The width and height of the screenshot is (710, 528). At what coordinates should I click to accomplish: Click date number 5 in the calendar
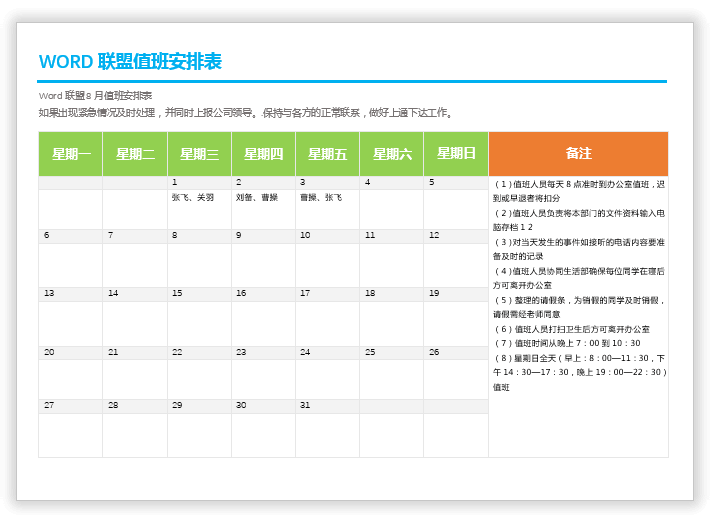point(432,182)
